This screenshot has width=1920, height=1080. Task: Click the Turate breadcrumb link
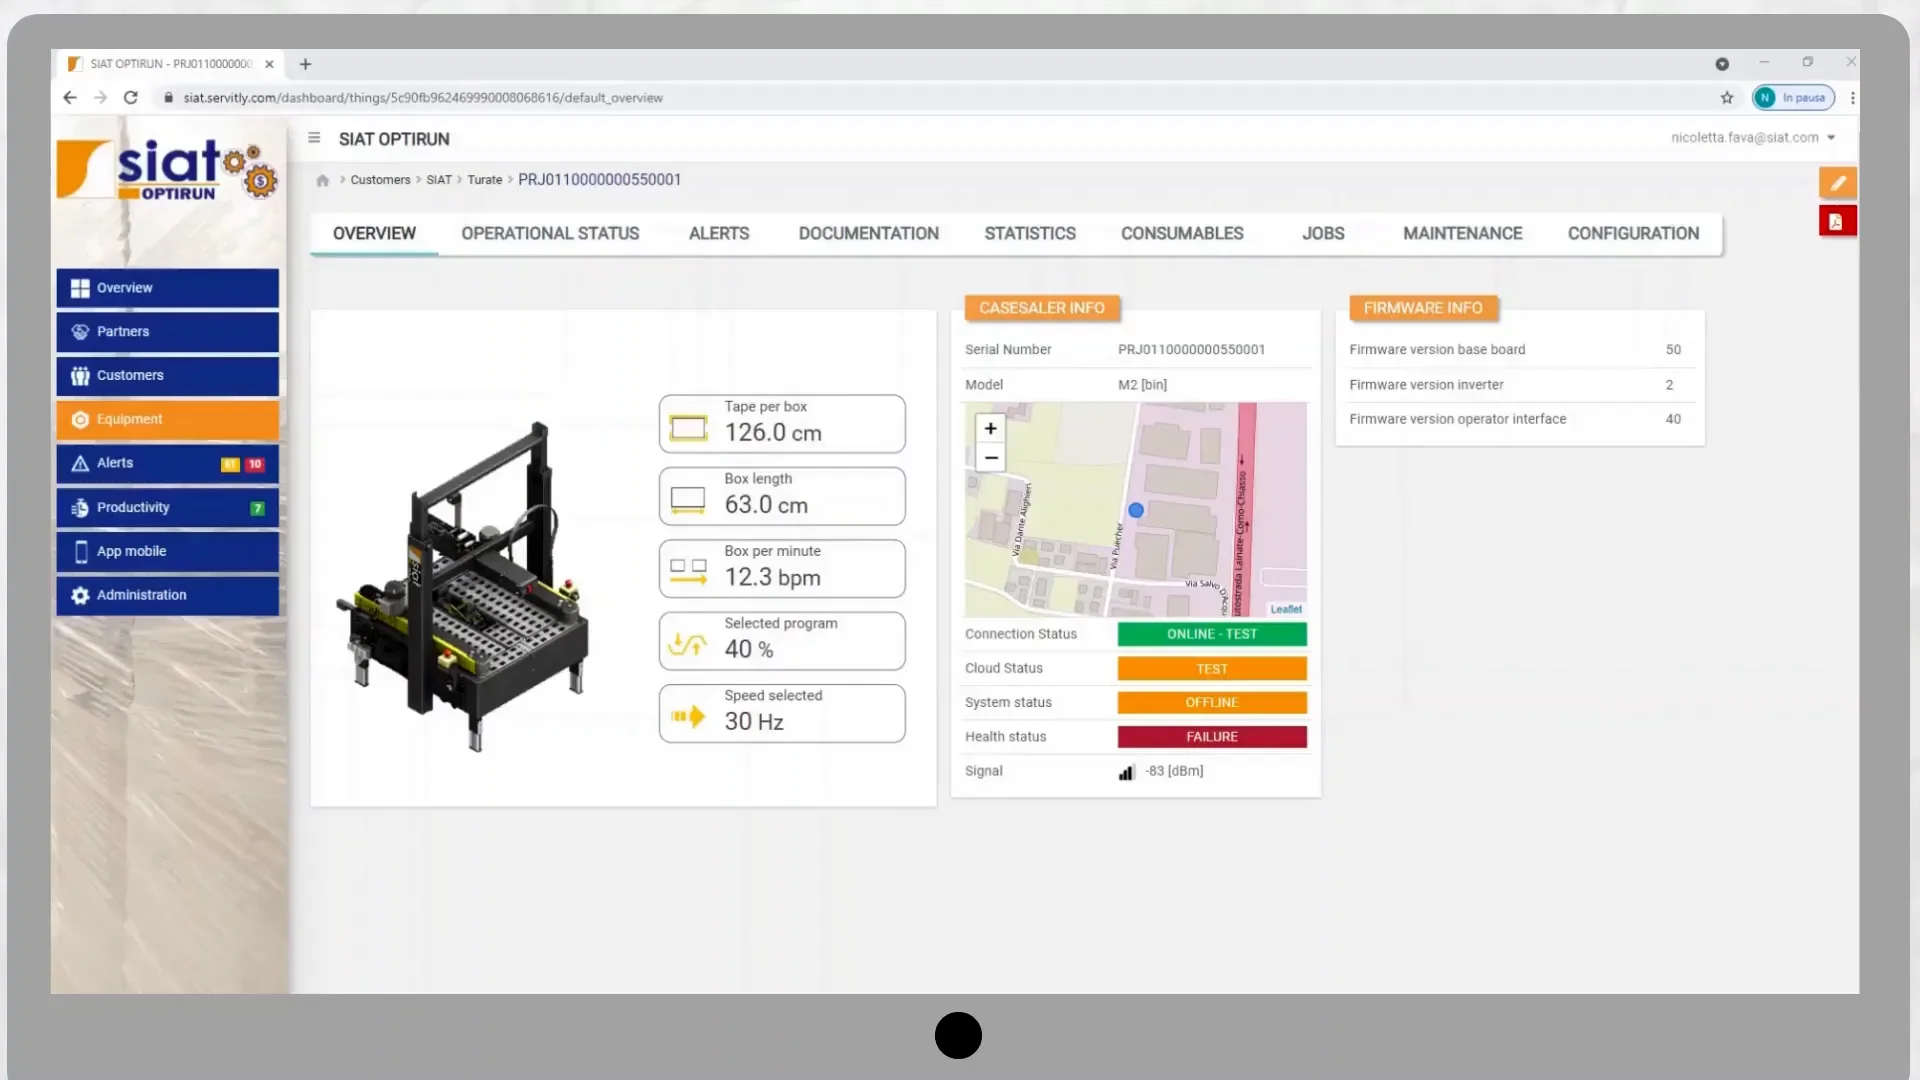[x=484, y=180]
